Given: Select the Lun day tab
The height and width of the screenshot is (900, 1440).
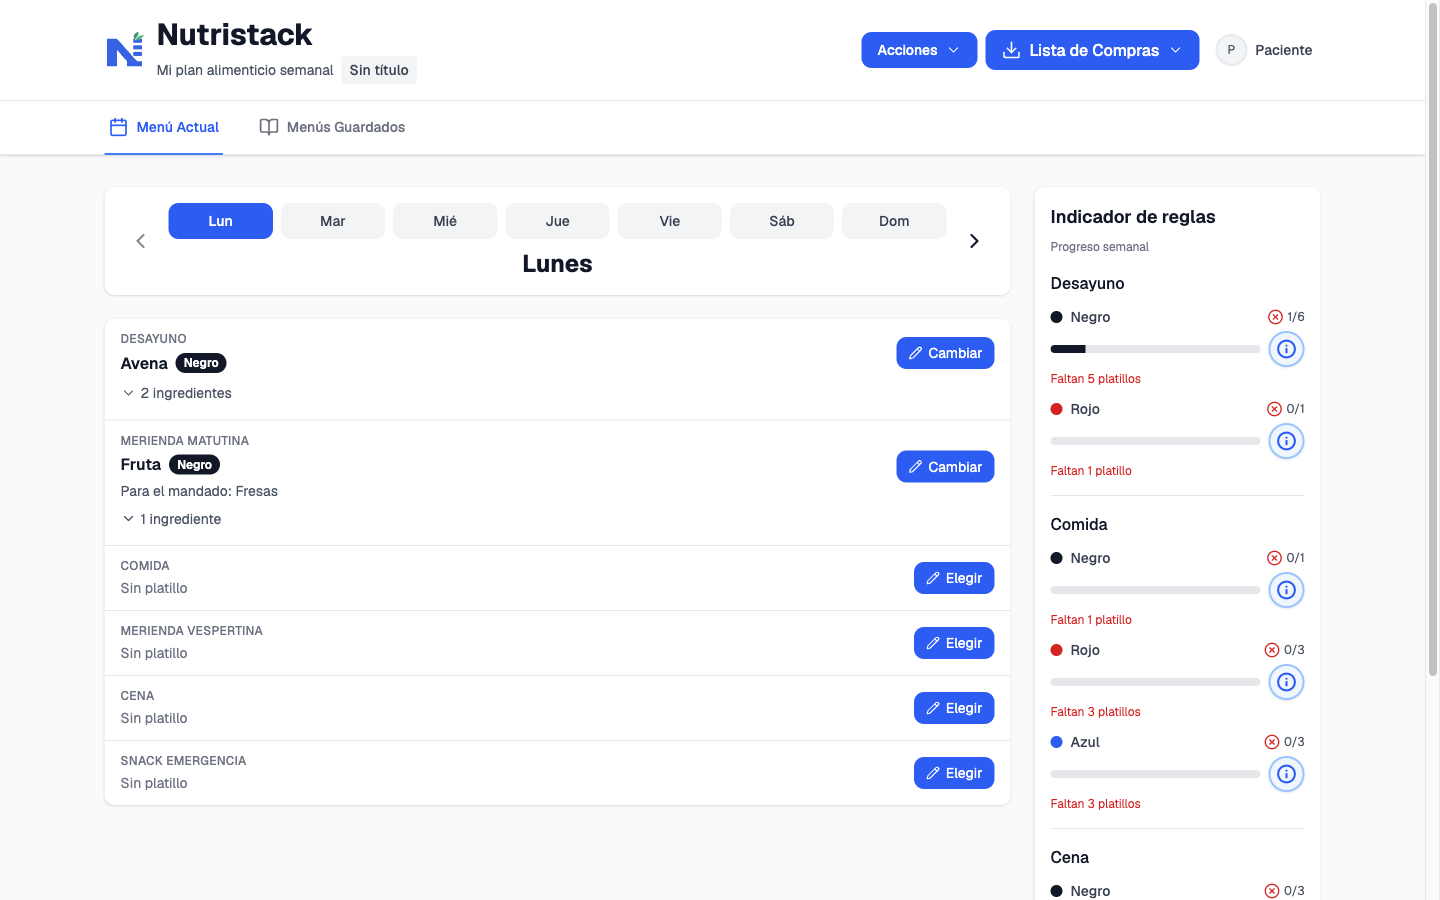Looking at the screenshot, I should point(220,221).
